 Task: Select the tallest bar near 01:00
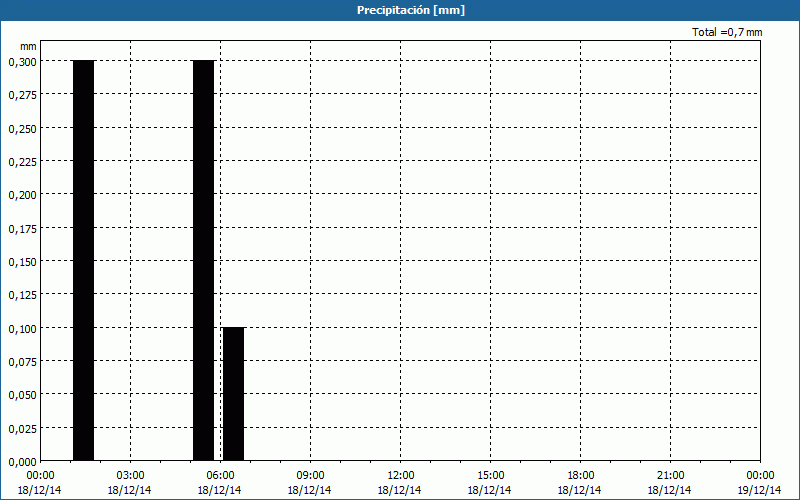click(84, 260)
